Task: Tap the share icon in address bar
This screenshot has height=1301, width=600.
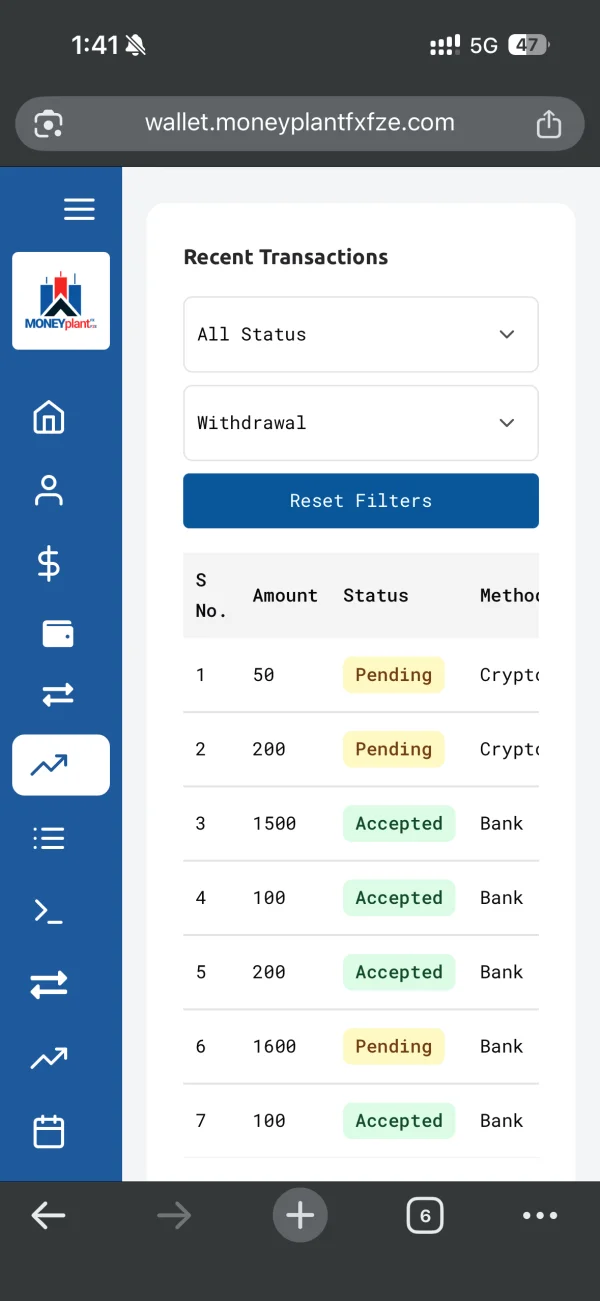Action: [x=548, y=124]
